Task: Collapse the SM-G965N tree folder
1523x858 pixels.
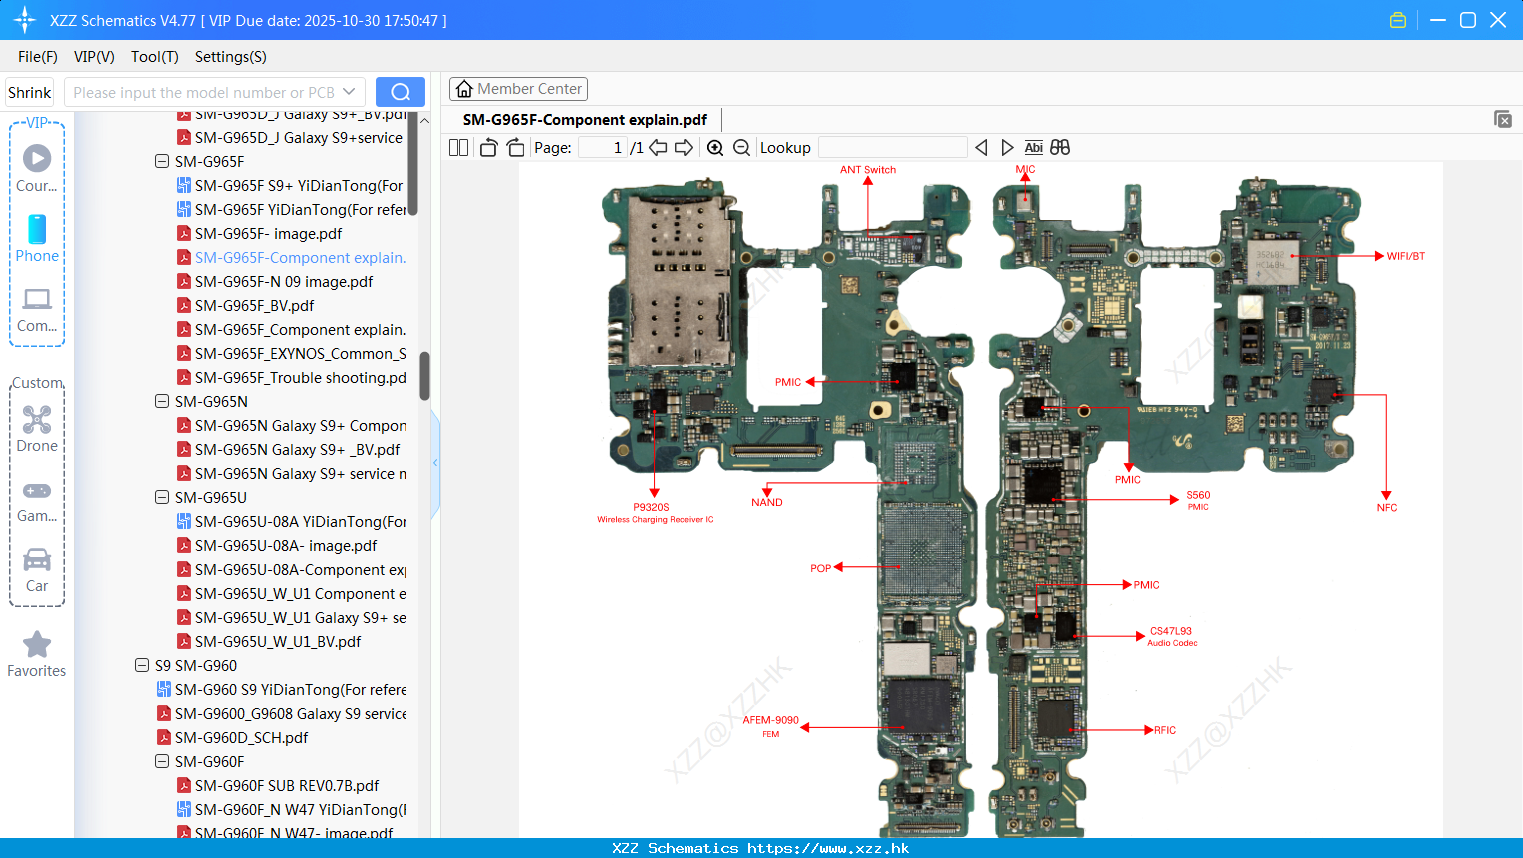Action: tap(162, 401)
